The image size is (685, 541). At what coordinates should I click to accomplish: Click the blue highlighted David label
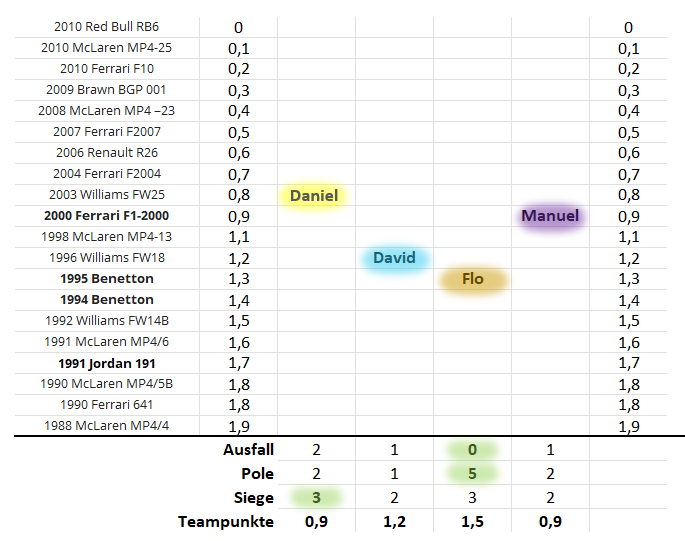tap(394, 258)
